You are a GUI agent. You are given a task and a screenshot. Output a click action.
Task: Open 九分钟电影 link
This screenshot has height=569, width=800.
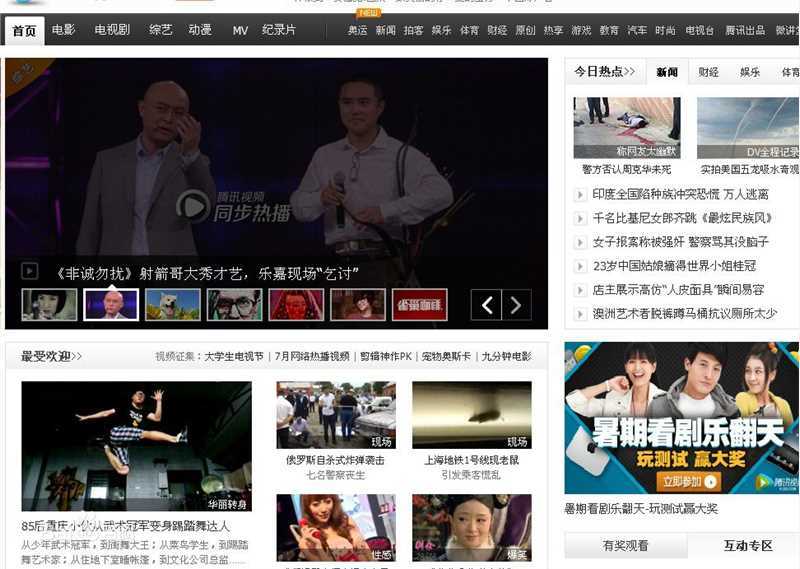tap(507, 356)
